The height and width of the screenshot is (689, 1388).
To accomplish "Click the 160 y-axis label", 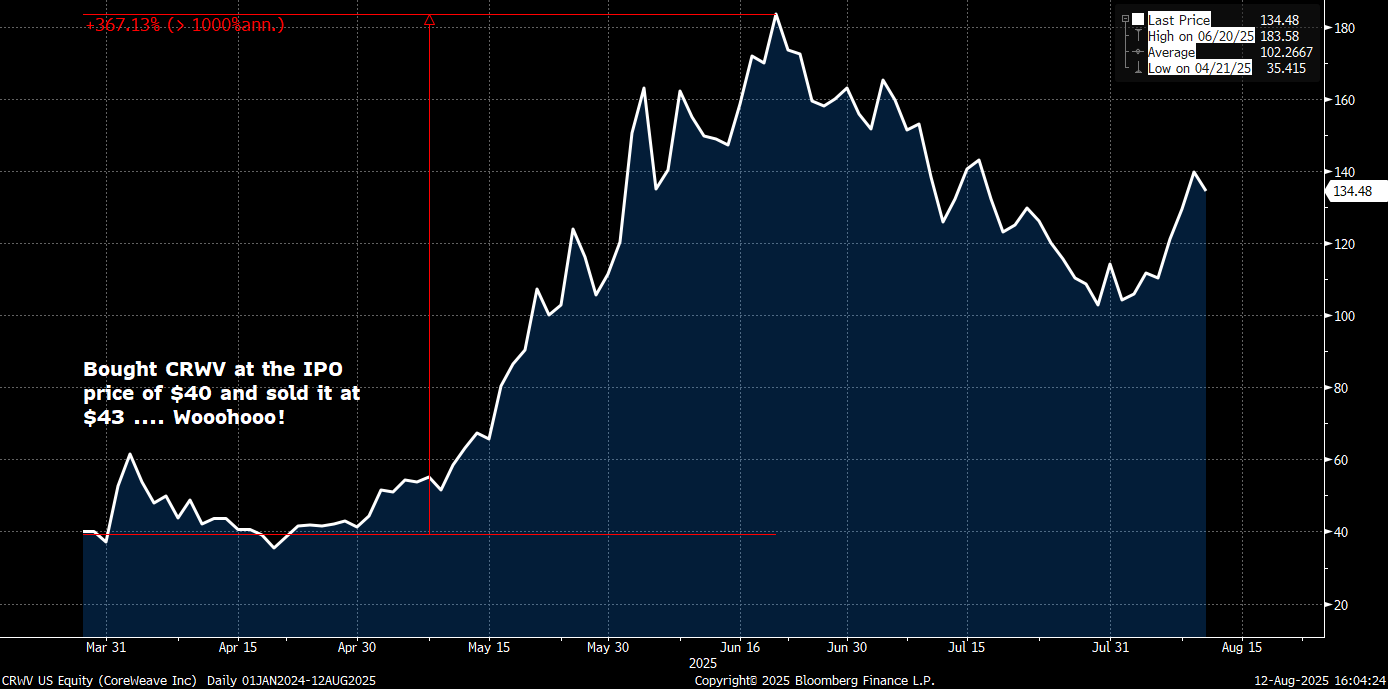I will point(1345,100).
